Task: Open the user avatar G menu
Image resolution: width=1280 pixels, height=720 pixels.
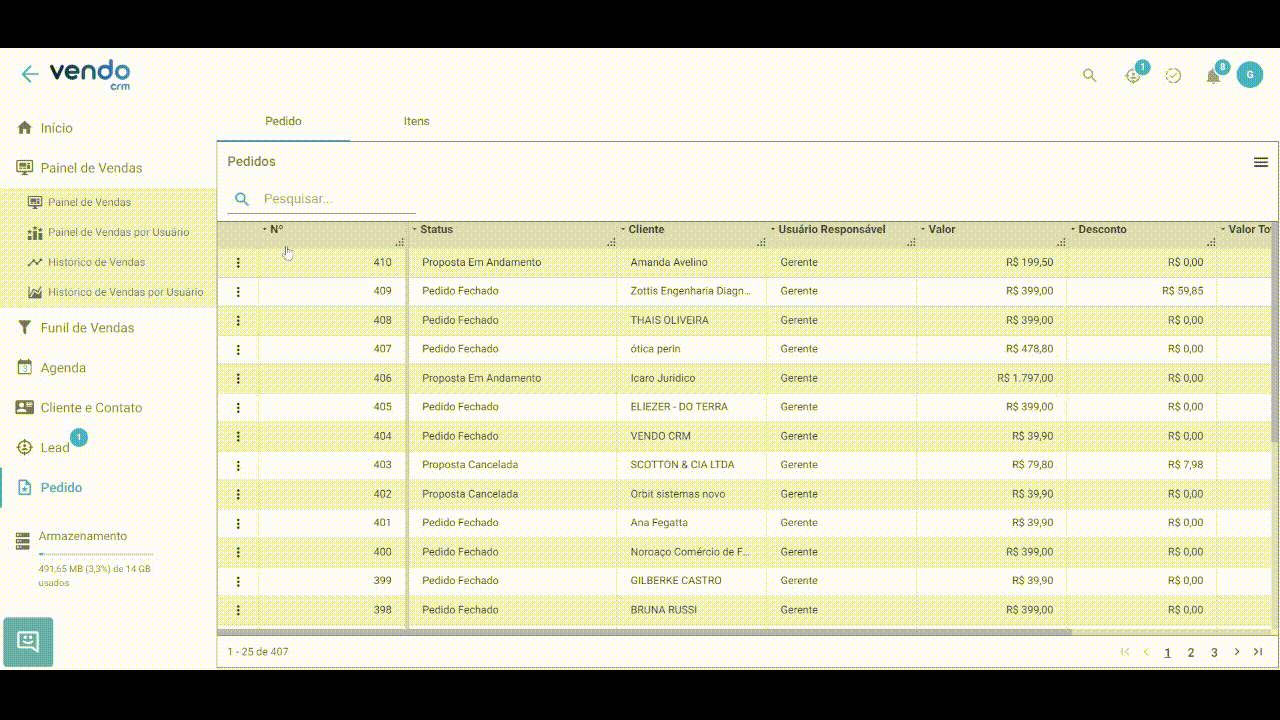Action: tap(1249, 75)
